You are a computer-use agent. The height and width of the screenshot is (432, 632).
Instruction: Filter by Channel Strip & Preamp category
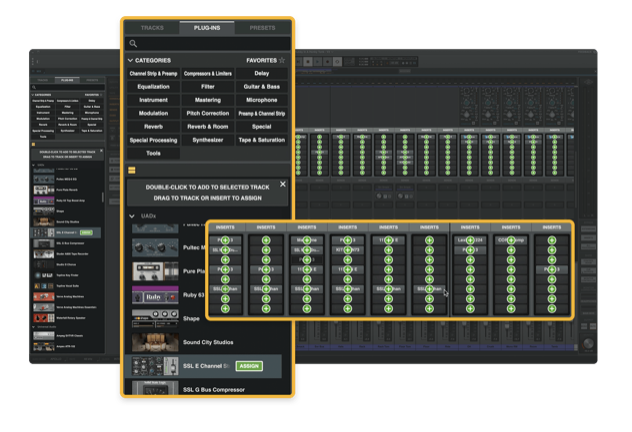coord(153,73)
